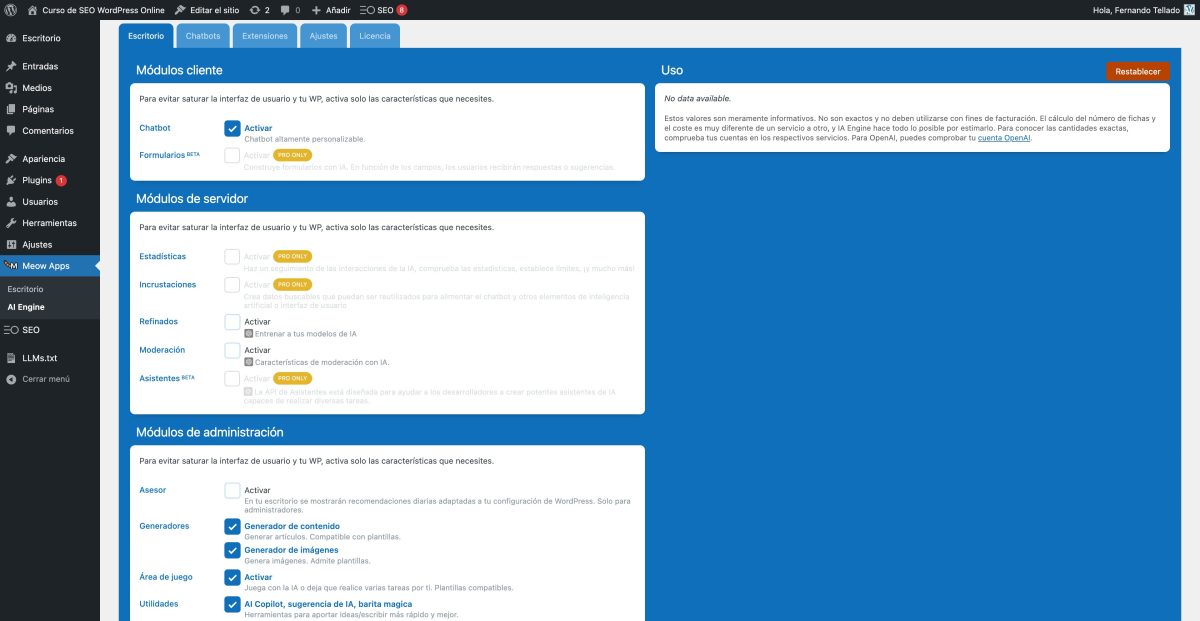
Task: Uncheck Generador de contenido
Action: coord(232,526)
